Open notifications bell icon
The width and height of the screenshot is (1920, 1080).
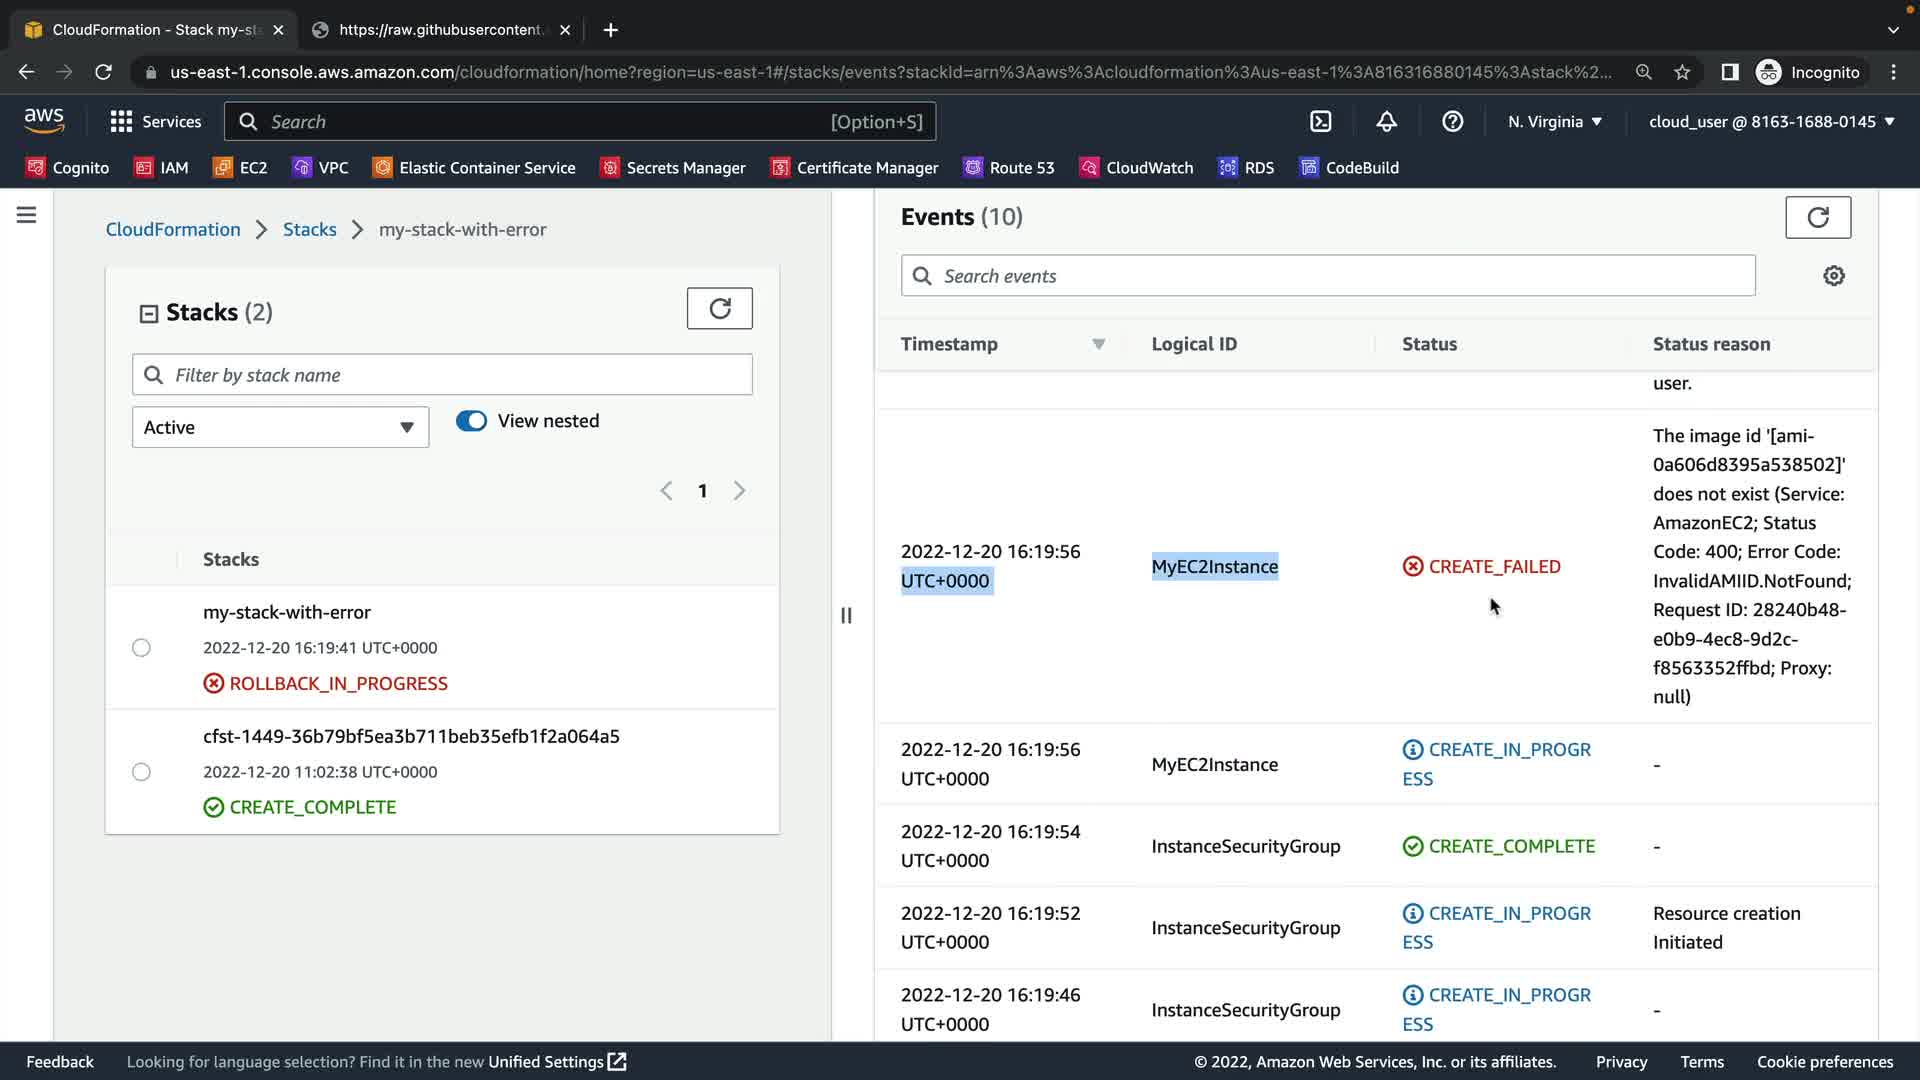click(x=1386, y=121)
